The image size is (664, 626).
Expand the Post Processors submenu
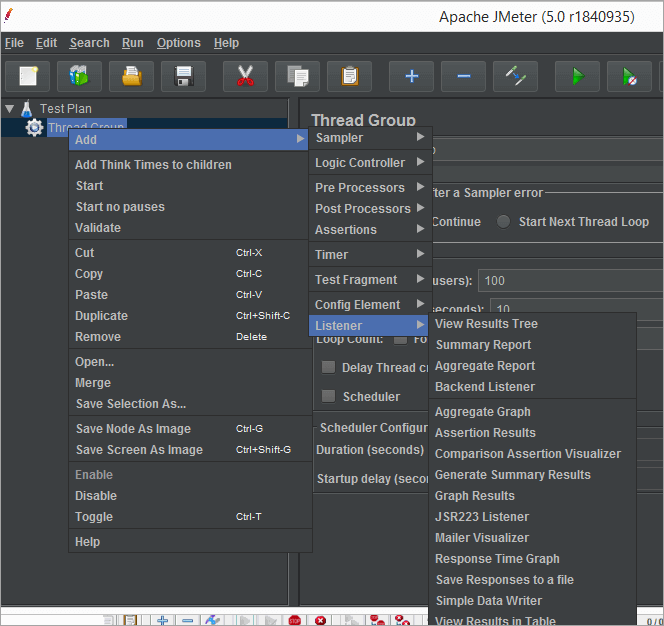[x=370, y=208]
